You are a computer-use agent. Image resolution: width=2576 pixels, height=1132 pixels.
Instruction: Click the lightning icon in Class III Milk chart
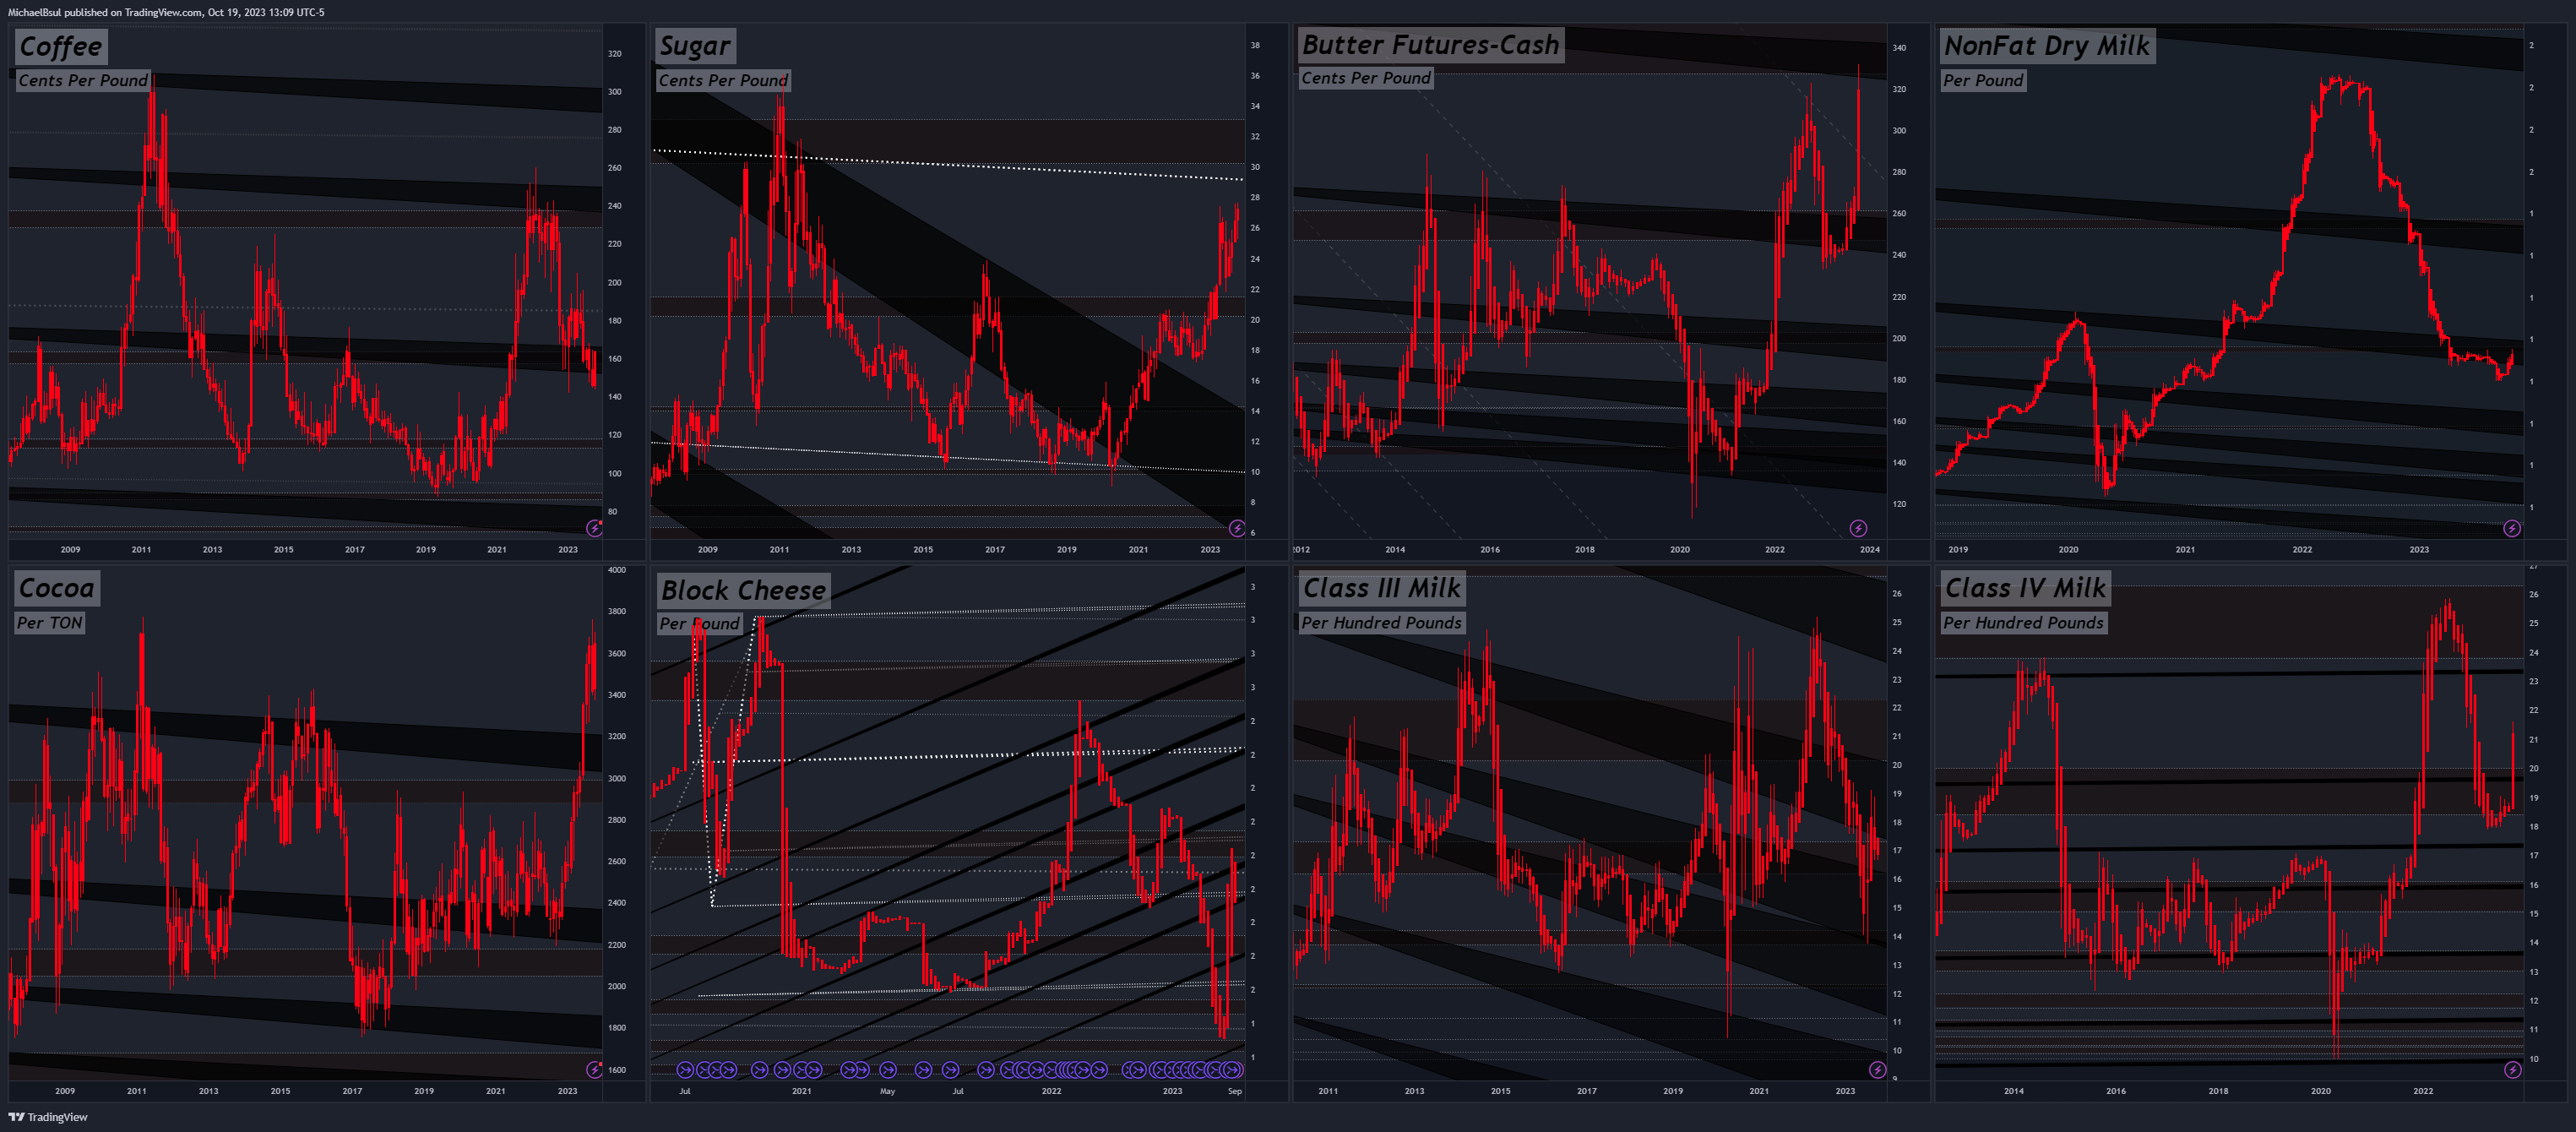coord(1878,1070)
